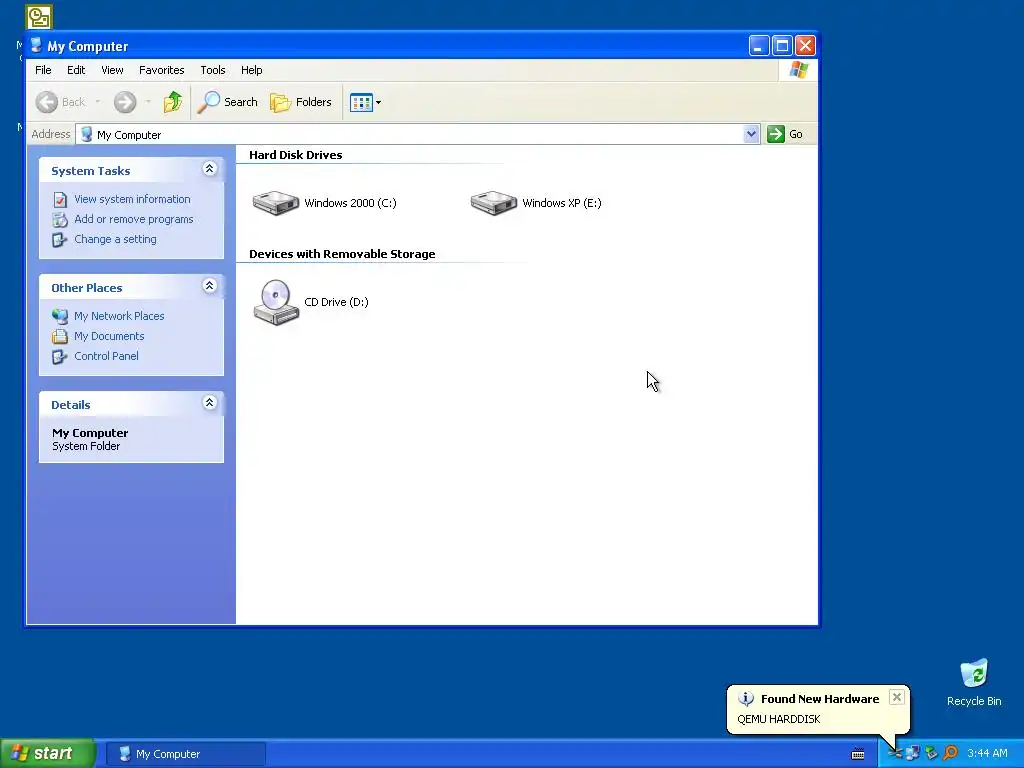This screenshot has width=1024, height=768.
Task: Maximize the My Computer window
Action: [x=782, y=46]
